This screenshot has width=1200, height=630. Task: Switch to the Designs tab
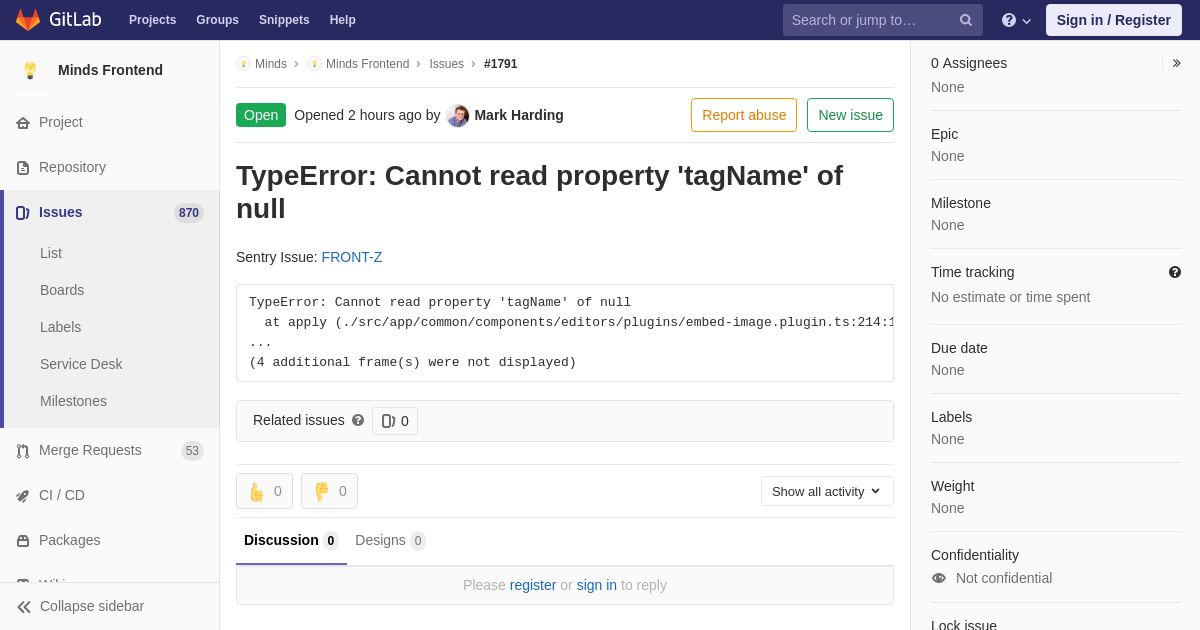pyautogui.click(x=390, y=541)
